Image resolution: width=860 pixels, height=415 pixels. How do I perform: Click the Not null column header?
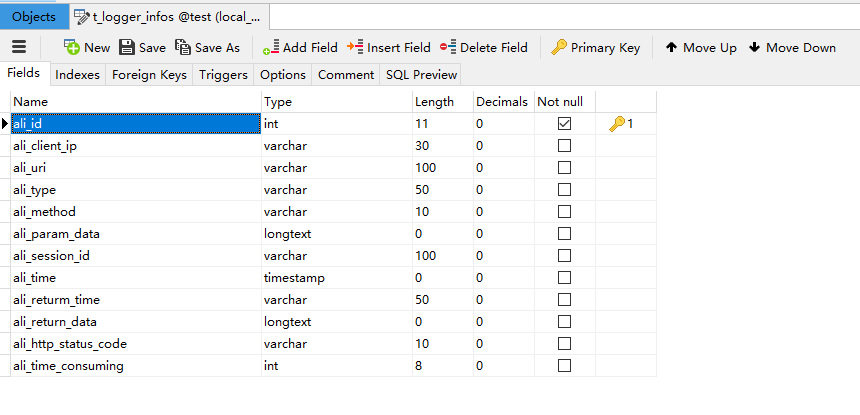(565, 102)
